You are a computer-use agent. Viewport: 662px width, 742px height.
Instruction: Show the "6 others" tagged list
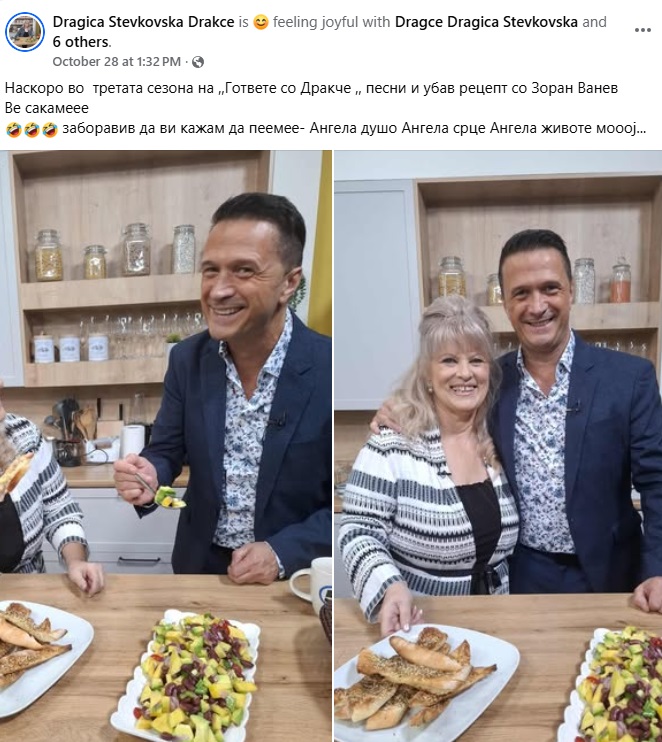81,42
